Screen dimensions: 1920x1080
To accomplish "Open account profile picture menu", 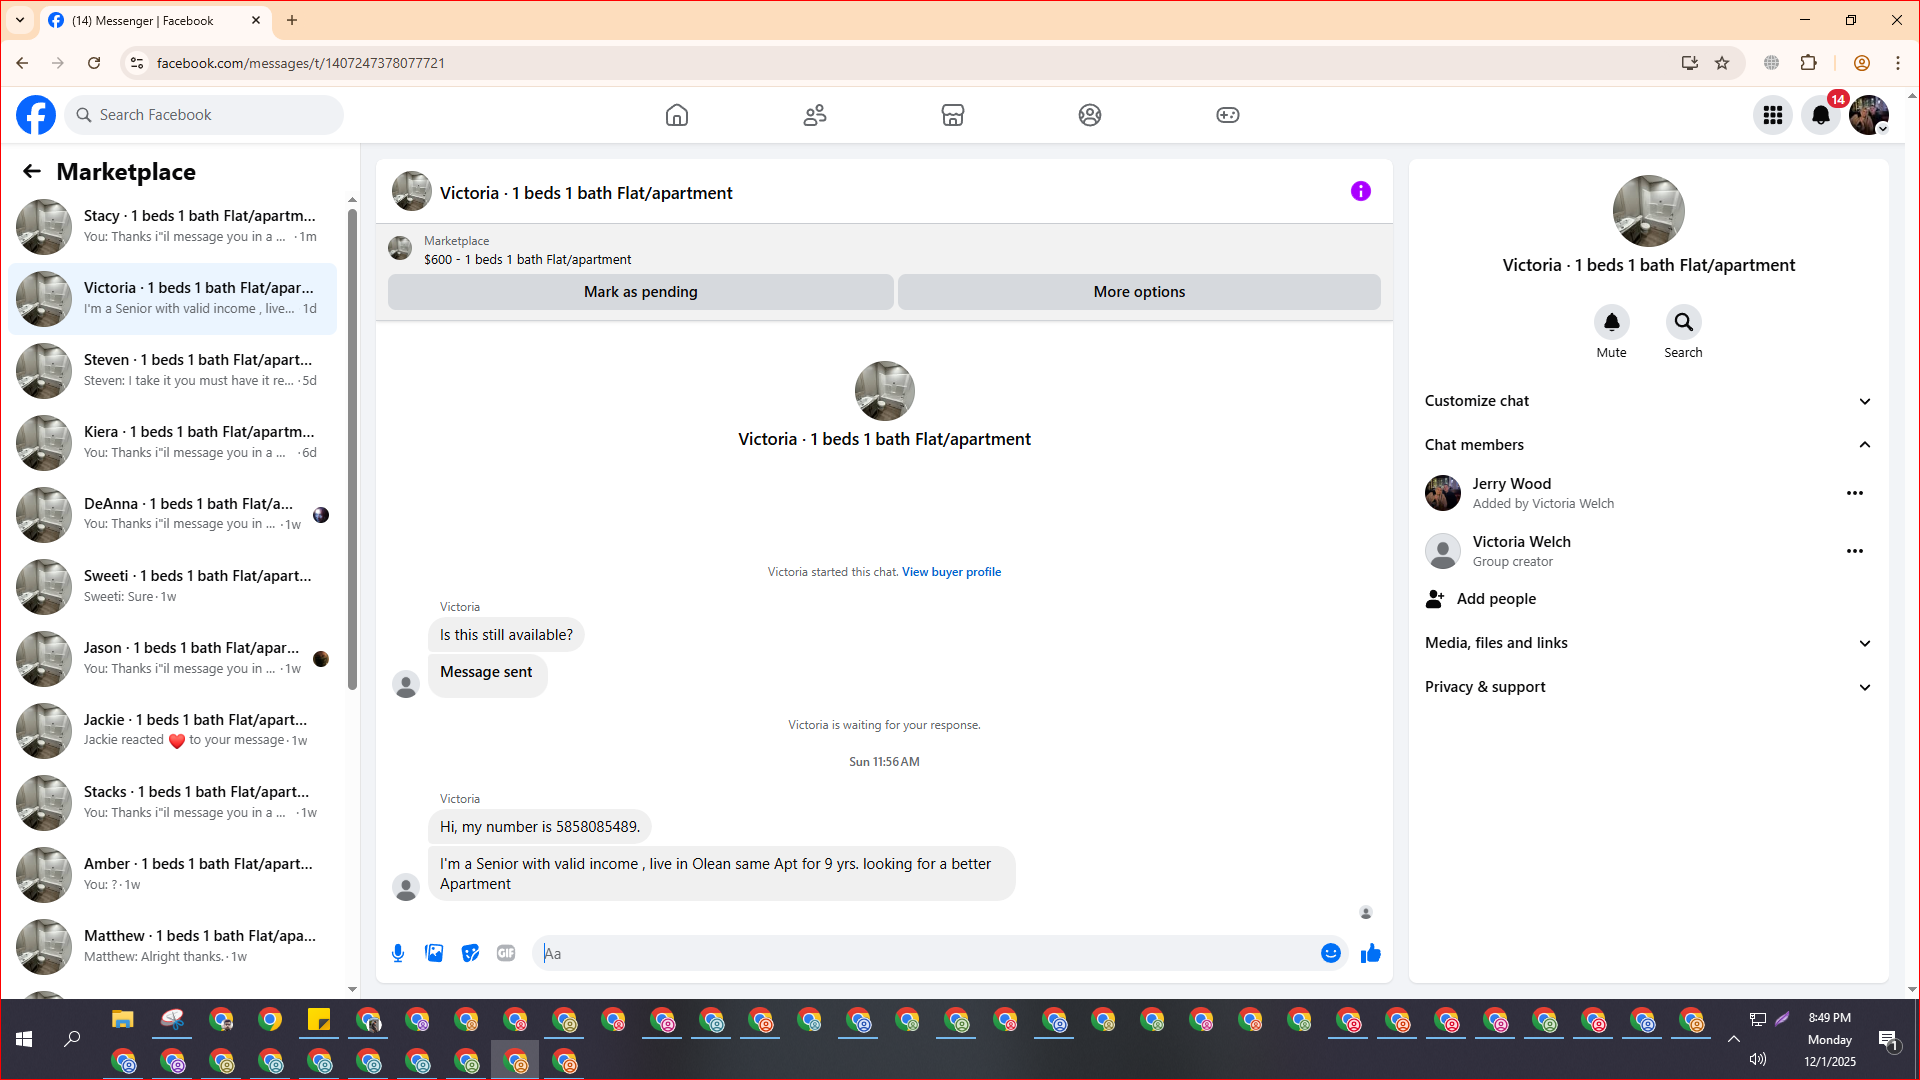I will [1869, 115].
